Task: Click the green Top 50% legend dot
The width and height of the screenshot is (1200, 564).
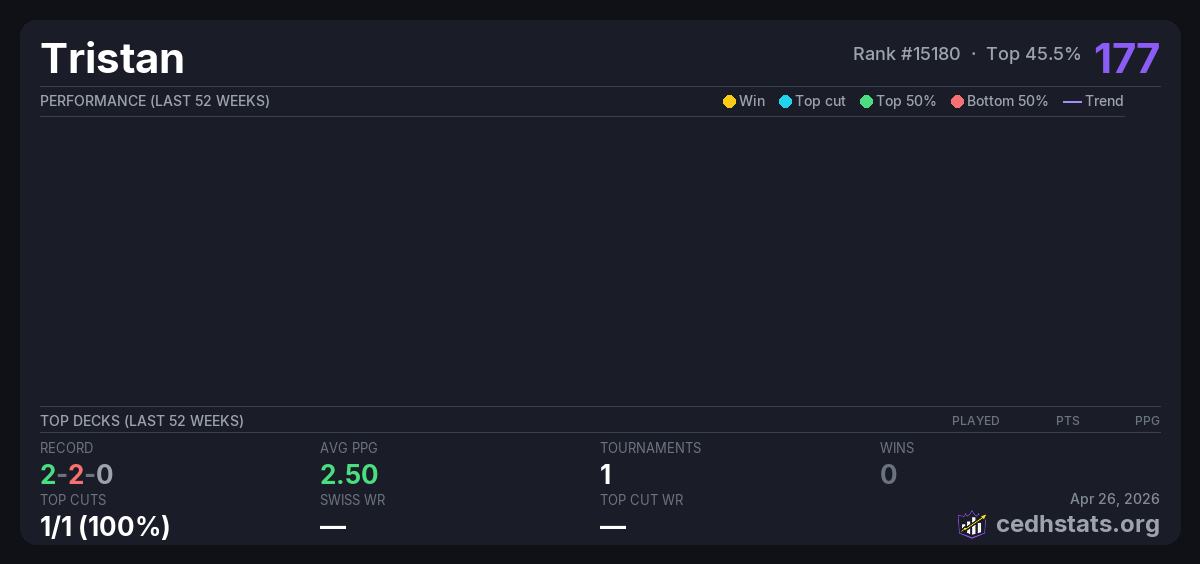Action: pos(866,101)
